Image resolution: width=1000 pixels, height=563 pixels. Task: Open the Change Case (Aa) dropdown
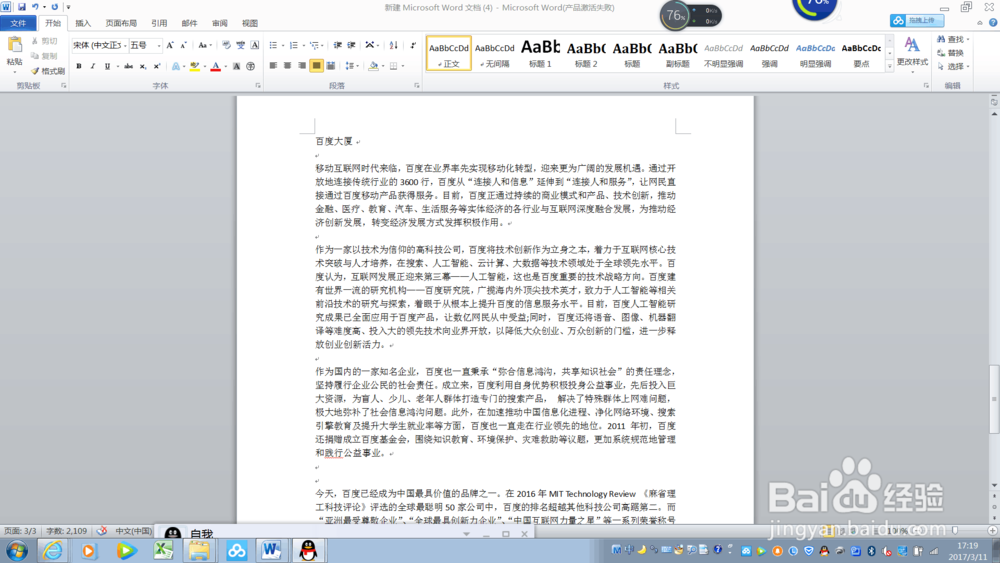tap(204, 45)
